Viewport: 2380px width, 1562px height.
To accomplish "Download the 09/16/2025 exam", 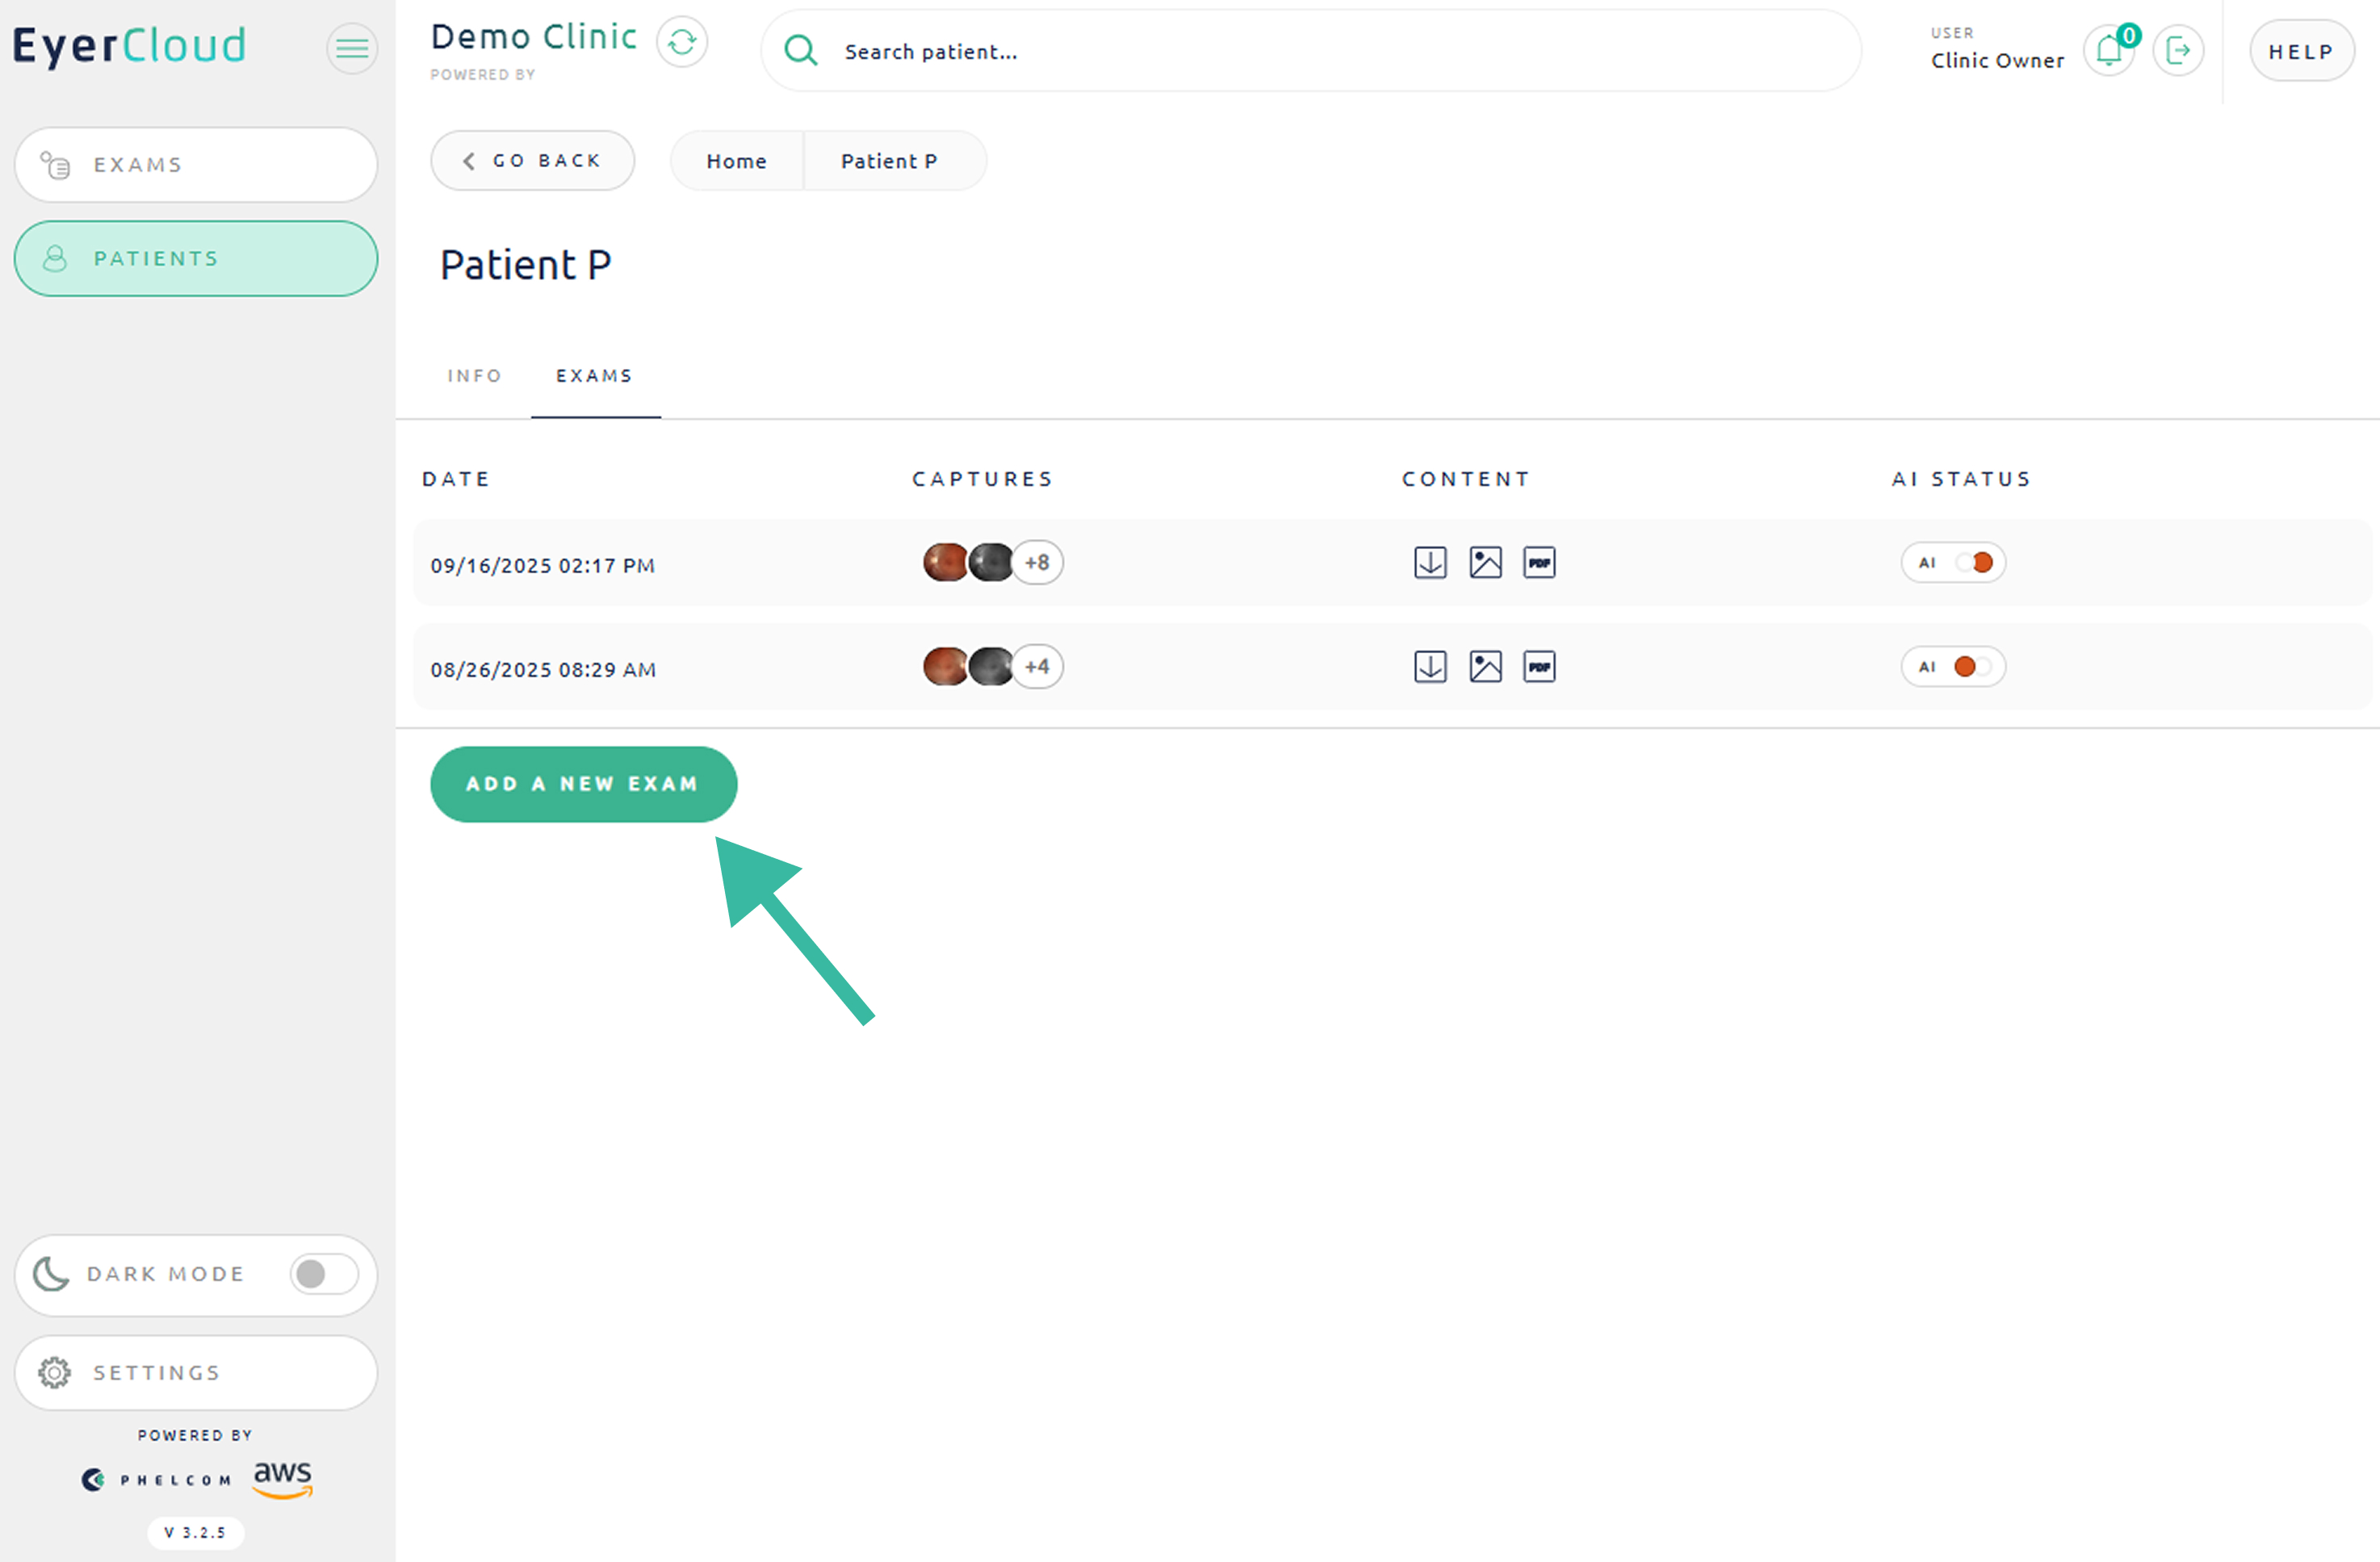I will click(1430, 563).
